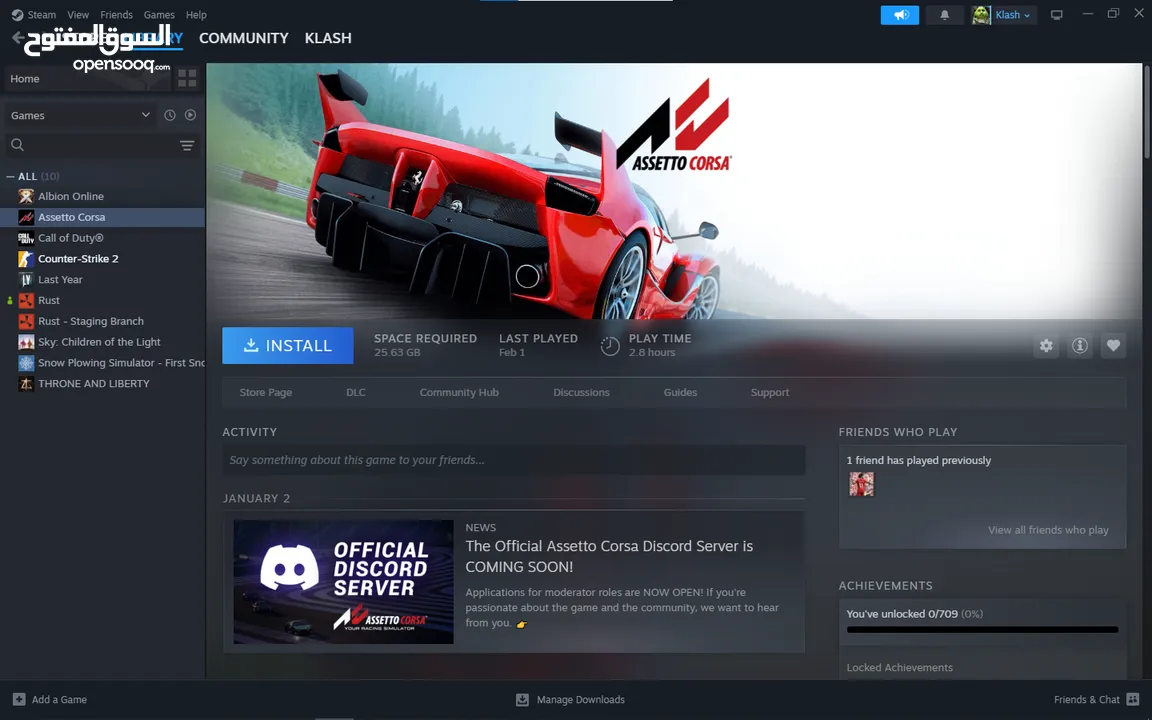Click the Call of Duty game icon

(26, 238)
